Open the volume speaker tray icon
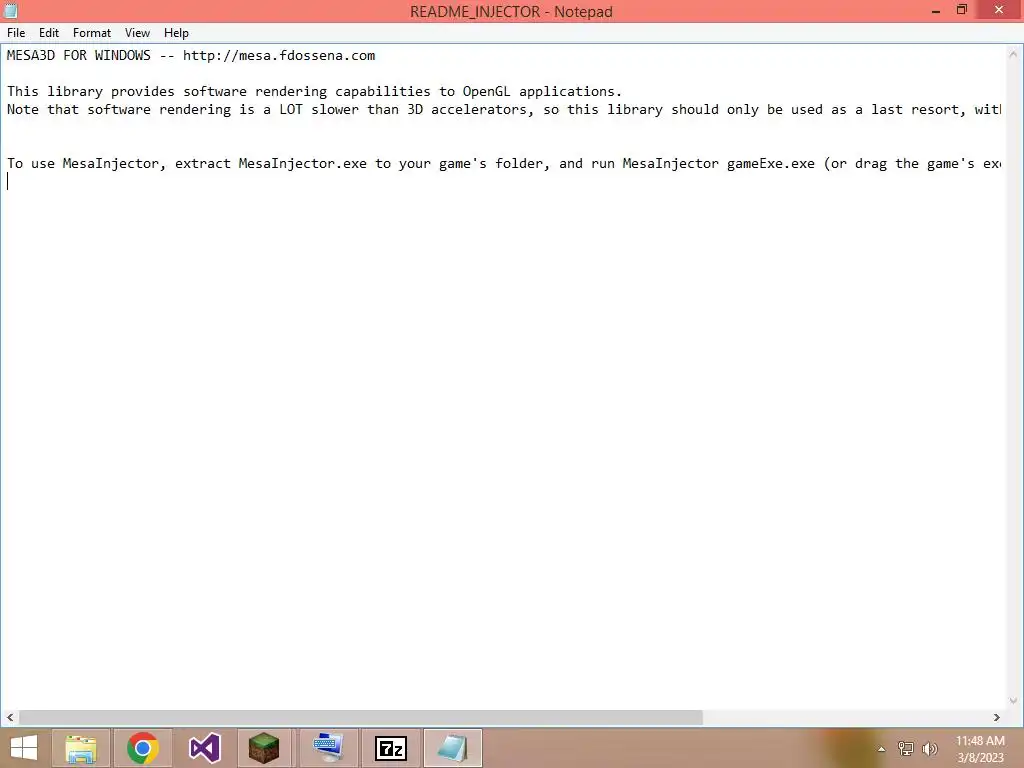The height and width of the screenshot is (768, 1024). tap(929, 749)
